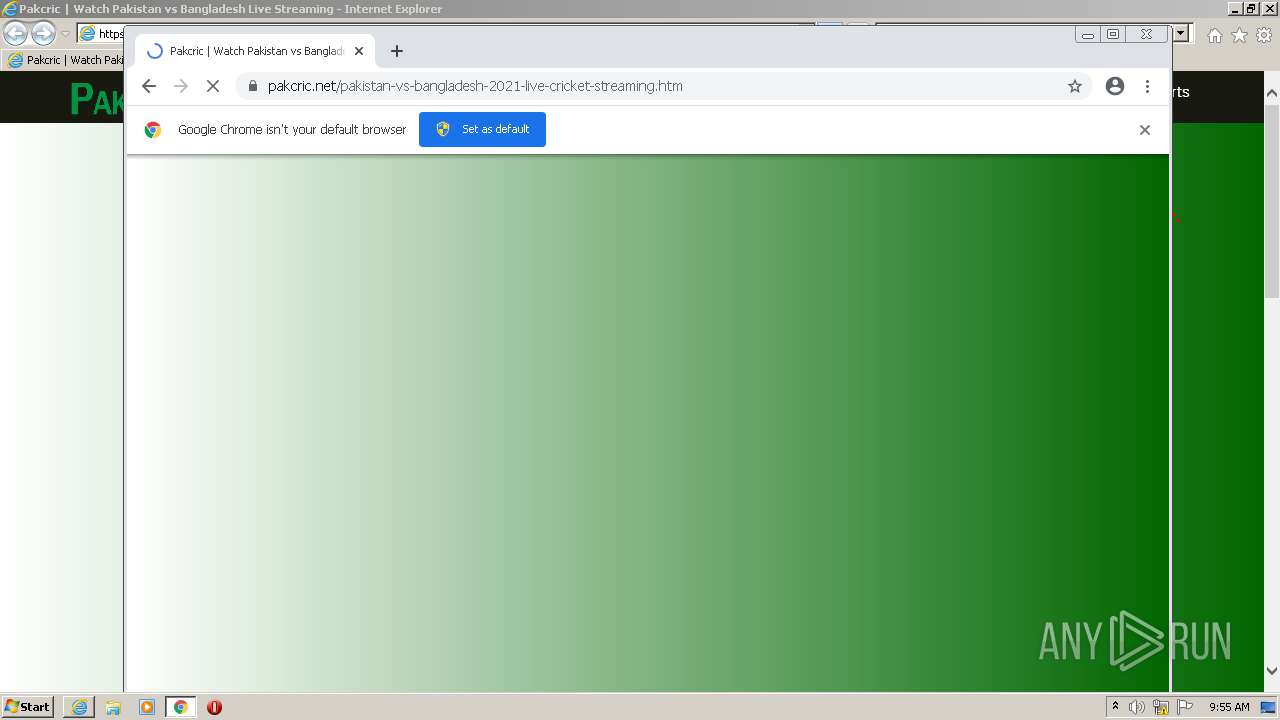Click the Internet Explorer vertical scrollbar thumb

pyautogui.click(x=1272, y=200)
